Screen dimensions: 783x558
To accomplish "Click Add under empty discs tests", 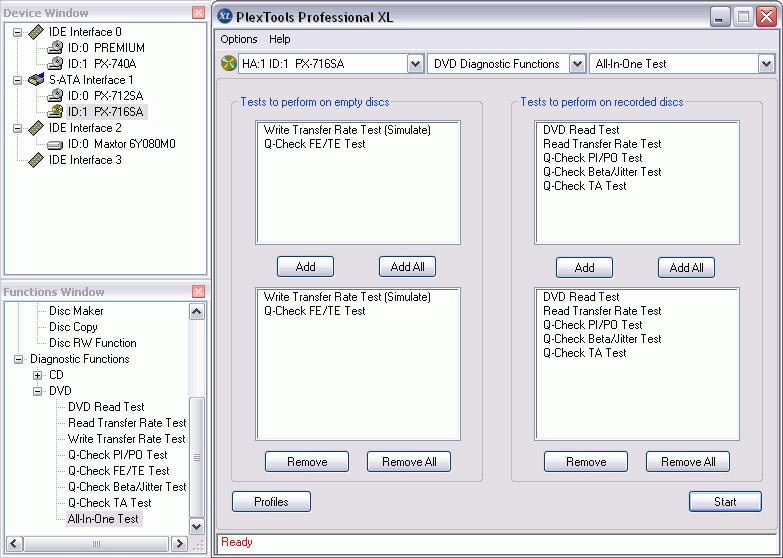I will pyautogui.click(x=305, y=267).
